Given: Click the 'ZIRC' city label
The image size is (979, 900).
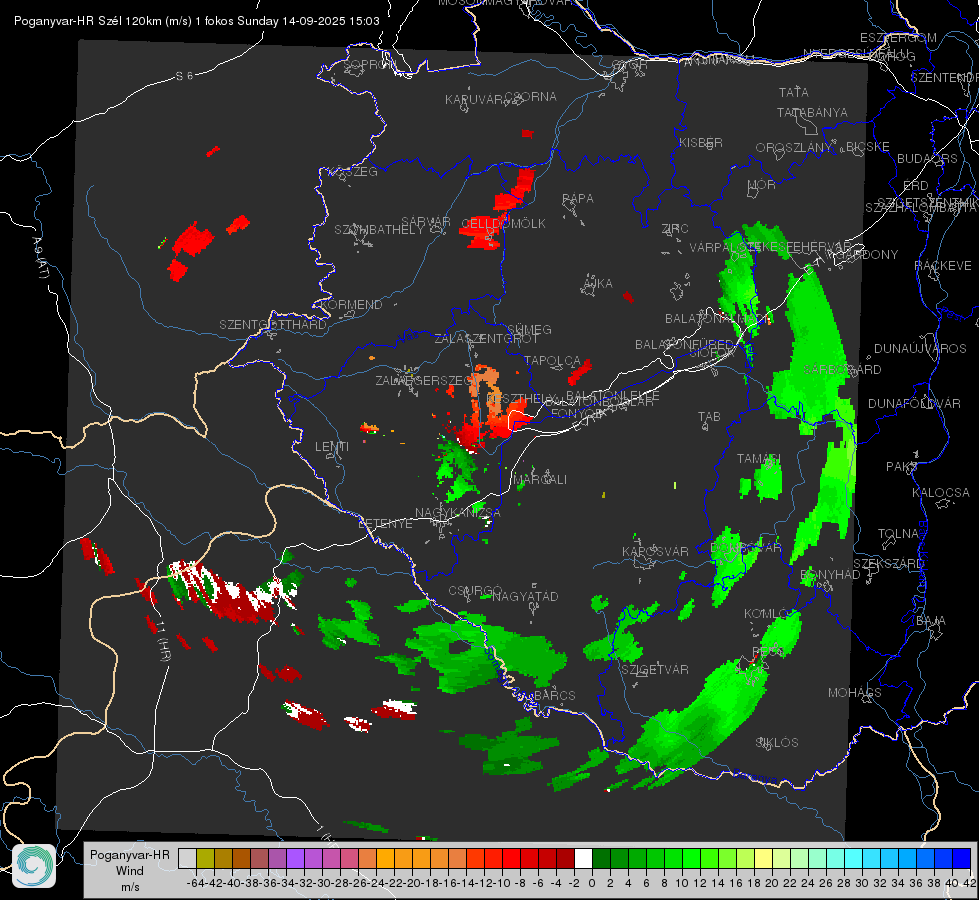Looking at the screenshot, I should pyautogui.click(x=675, y=229).
